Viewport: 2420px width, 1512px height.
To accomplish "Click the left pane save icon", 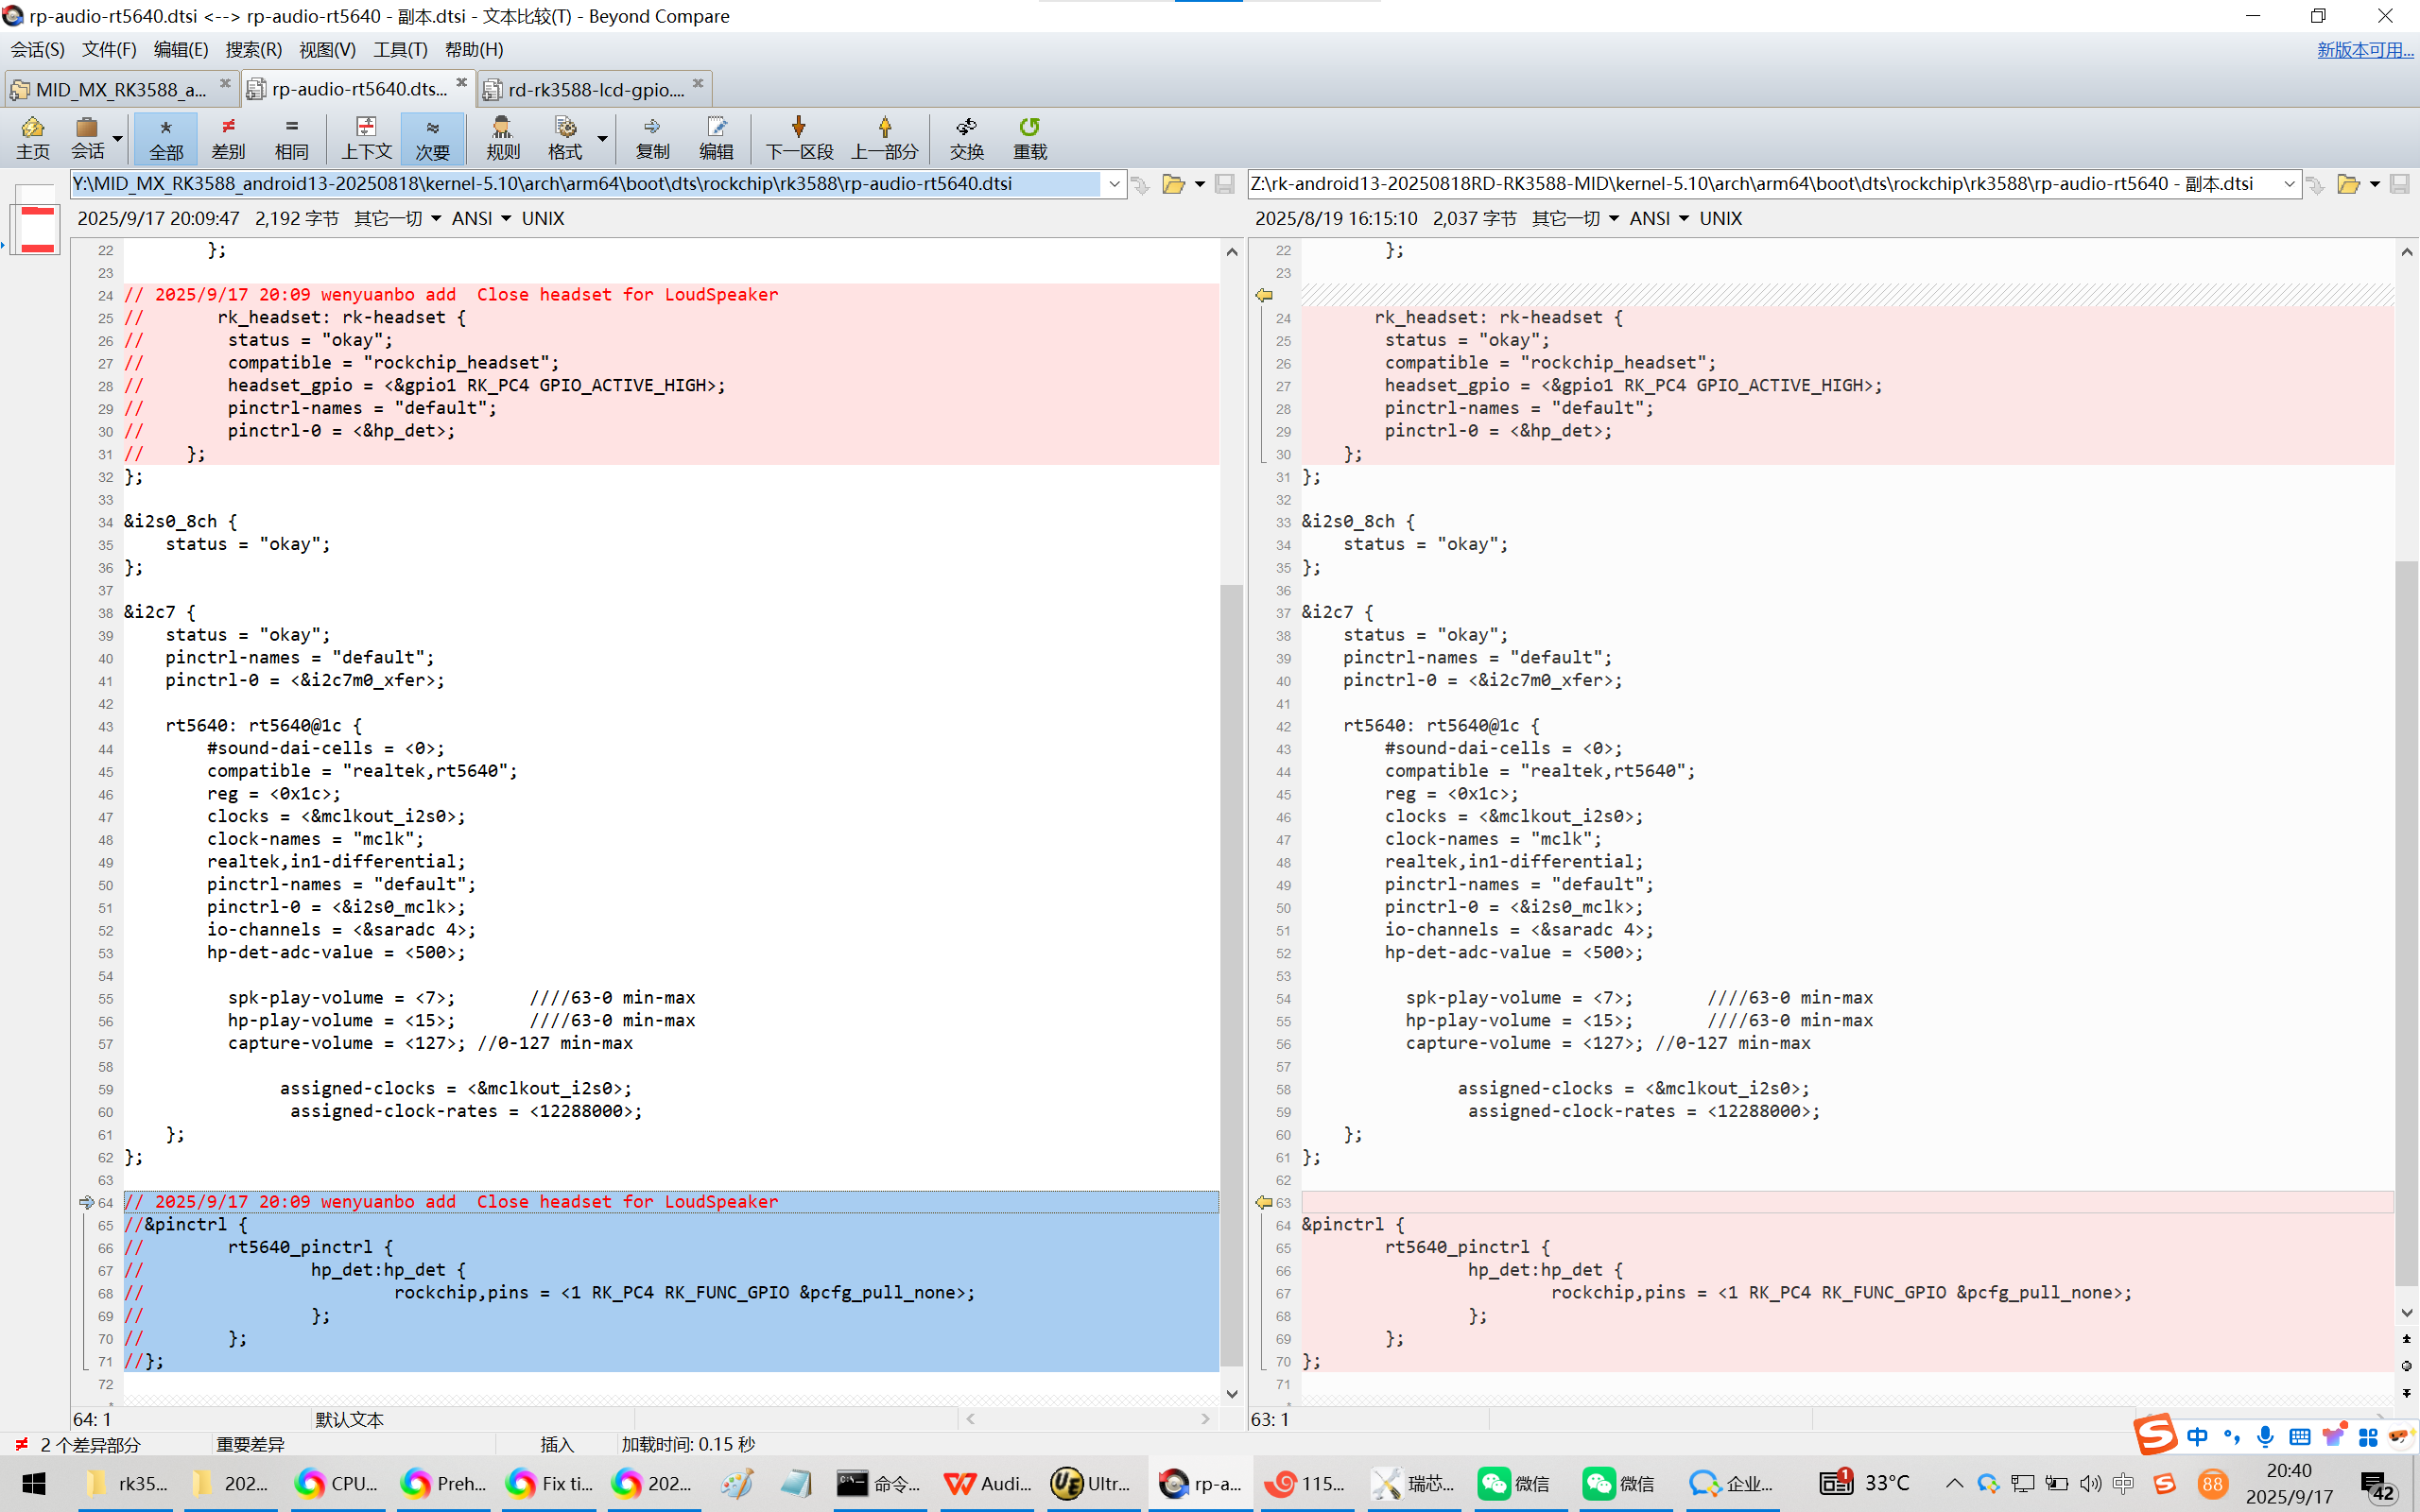I will click(x=1224, y=184).
